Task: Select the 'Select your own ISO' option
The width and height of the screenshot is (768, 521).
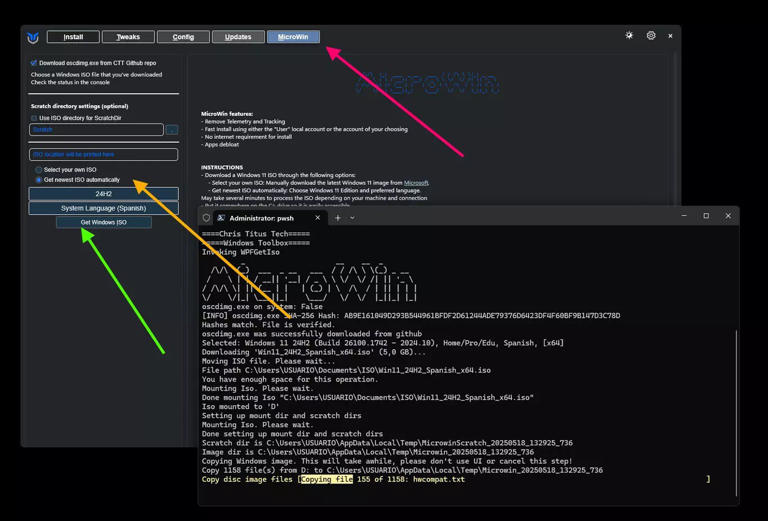Action: pyautogui.click(x=39, y=170)
